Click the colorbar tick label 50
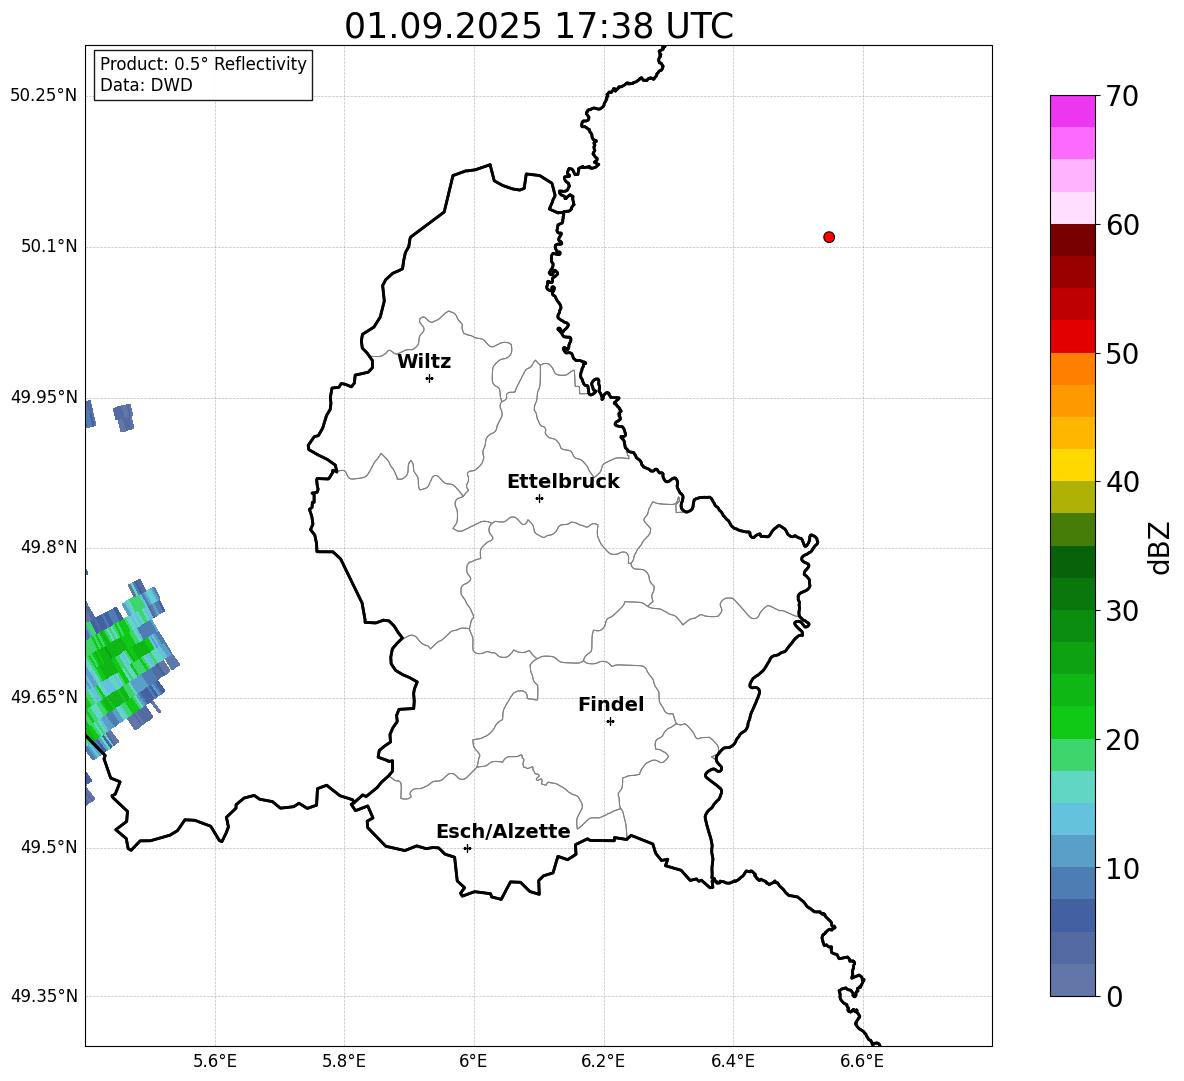The width and height of the screenshot is (1184, 1081). pyautogui.click(x=1121, y=353)
